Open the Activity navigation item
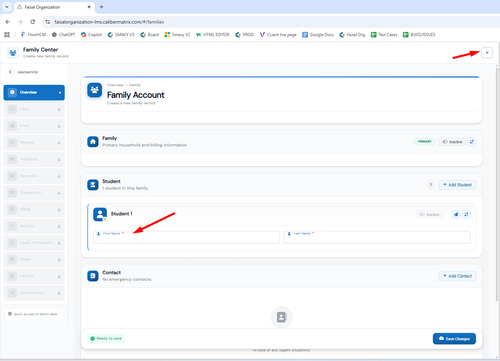The image size is (500, 361). pos(34,226)
